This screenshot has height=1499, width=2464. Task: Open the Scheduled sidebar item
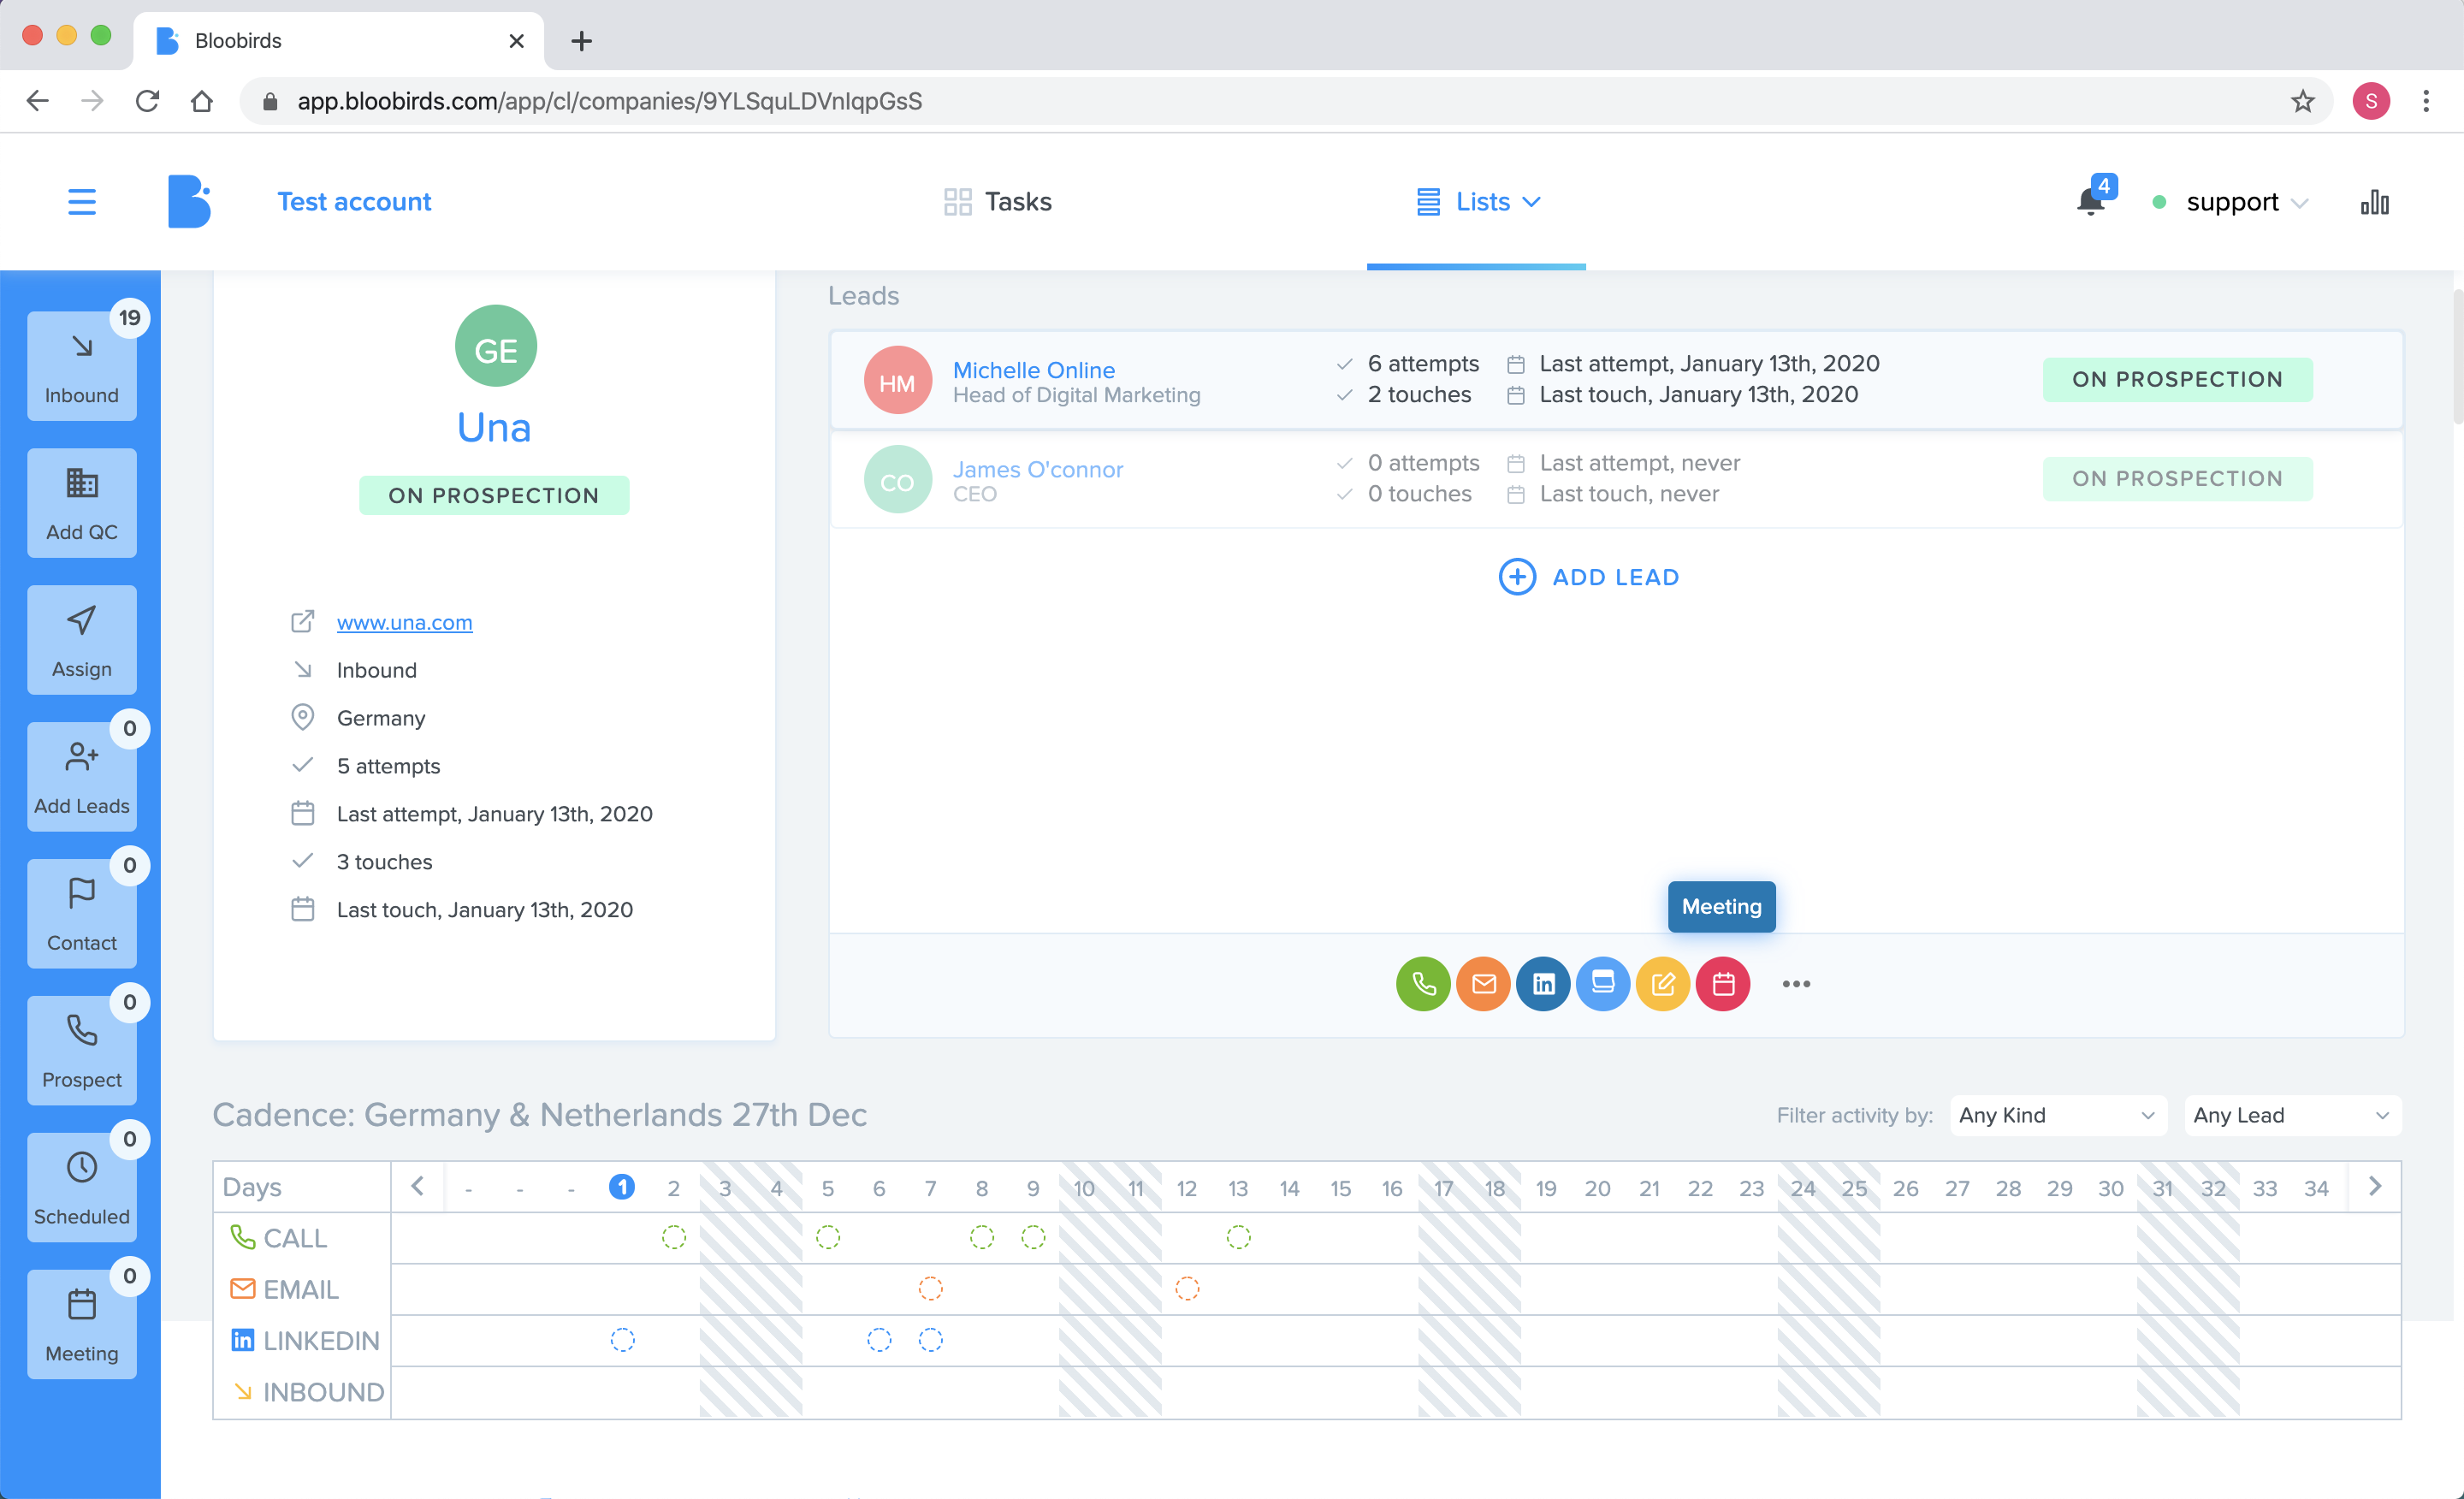point(82,1188)
